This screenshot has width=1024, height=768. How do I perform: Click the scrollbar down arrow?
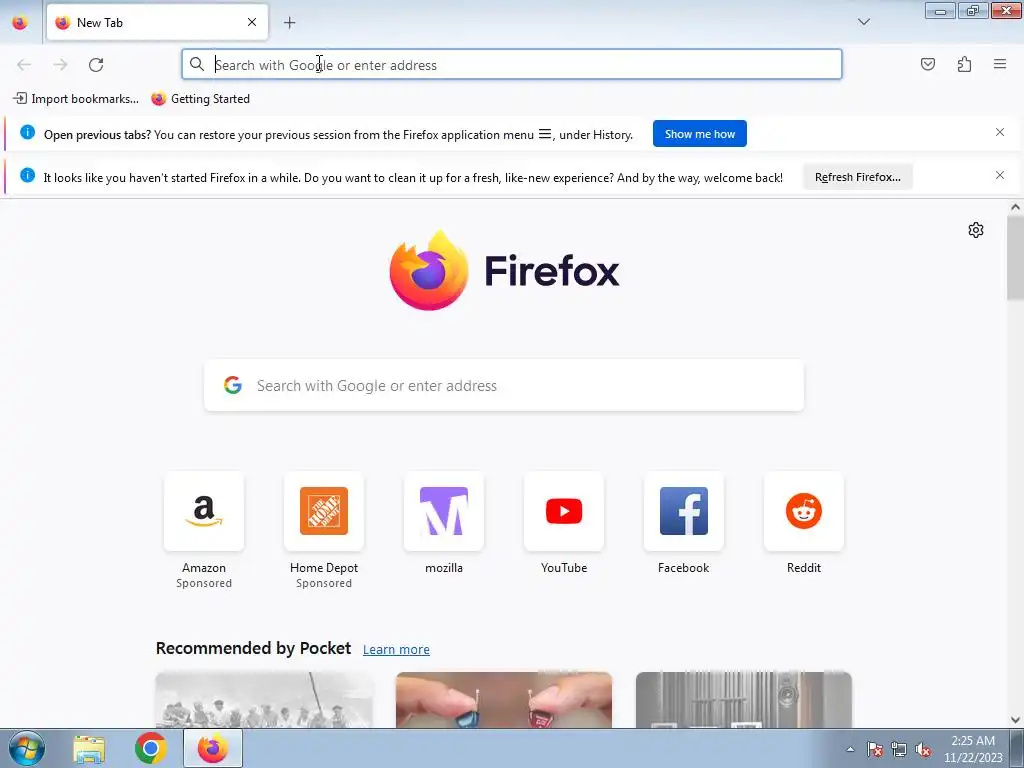click(1015, 720)
